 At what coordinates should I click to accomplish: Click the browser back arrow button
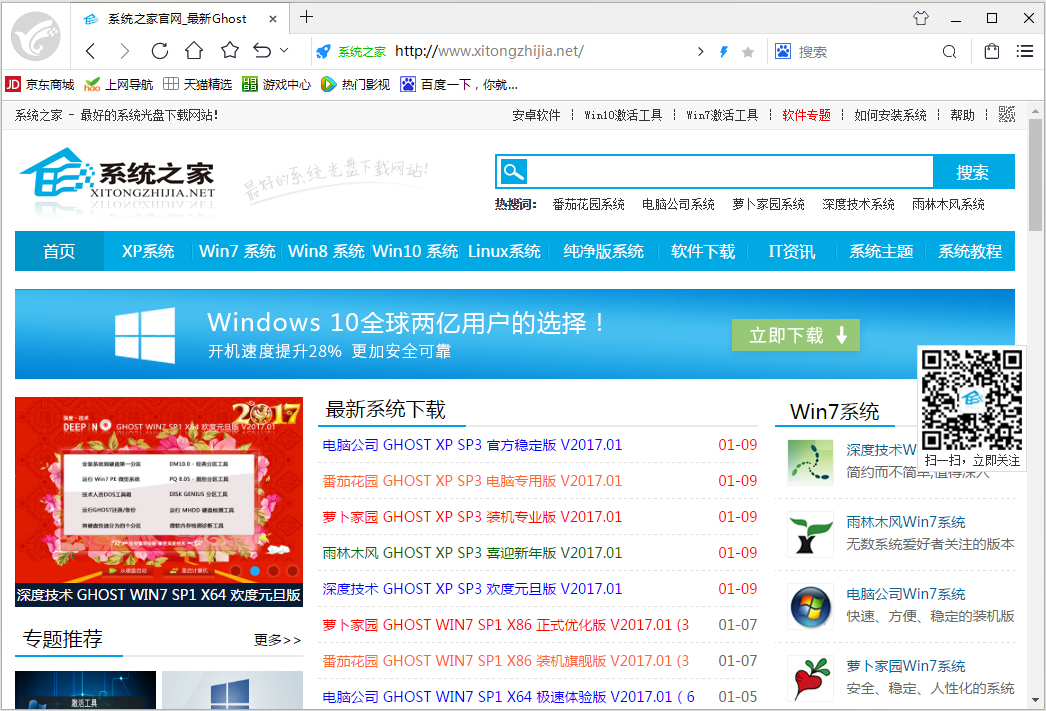pos(91,51)
